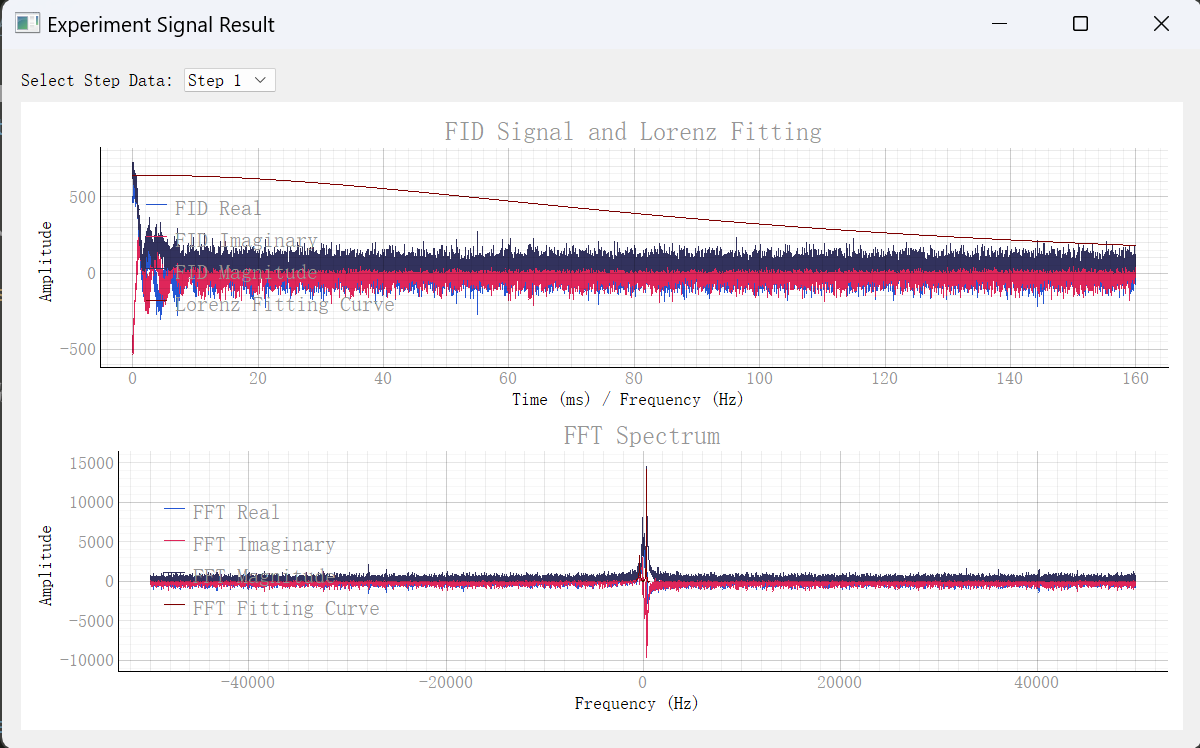Click the "FID Signal and Lorenz Fitting" plot title
Viewport: 1200px width, 748px height.
(x=633, y=132)
